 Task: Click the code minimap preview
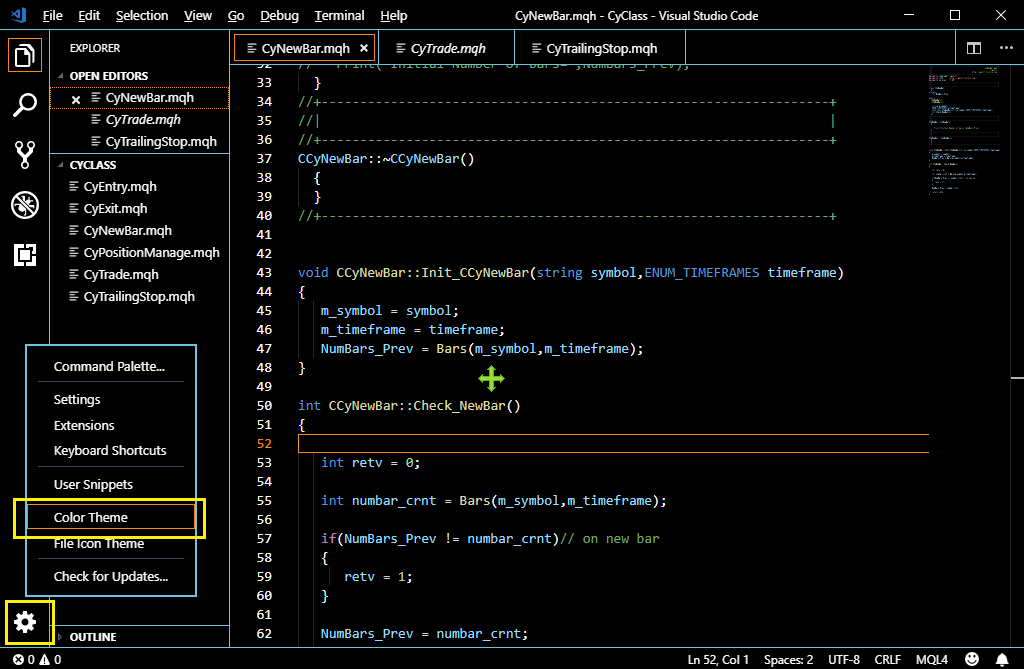(x=964, y=130)
